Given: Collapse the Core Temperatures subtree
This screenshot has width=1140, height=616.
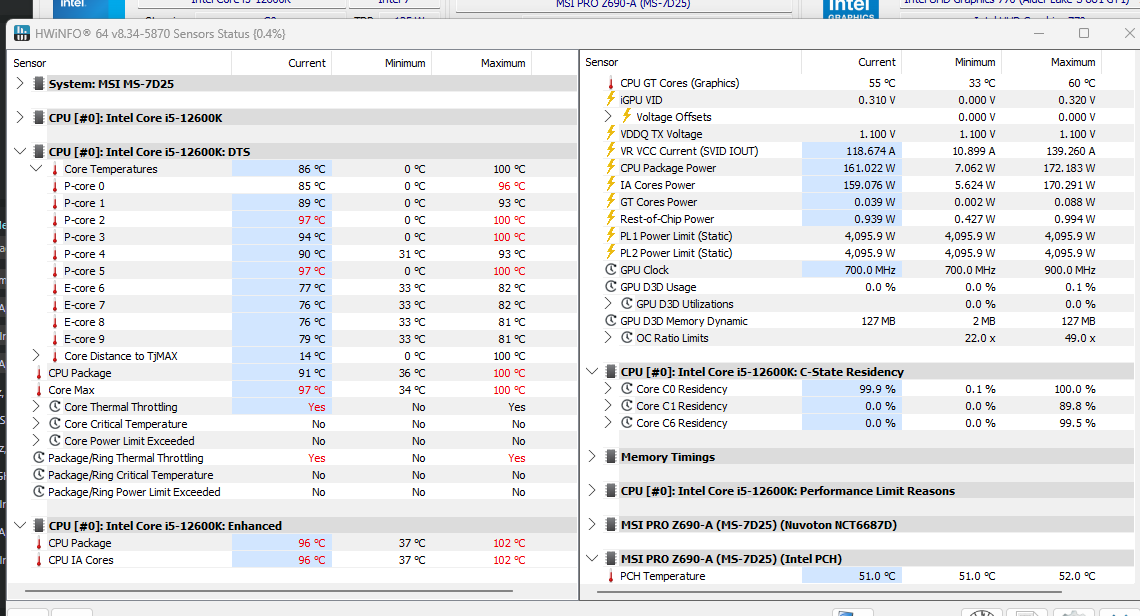Looking at the screenshot, I should pos(36,169).
